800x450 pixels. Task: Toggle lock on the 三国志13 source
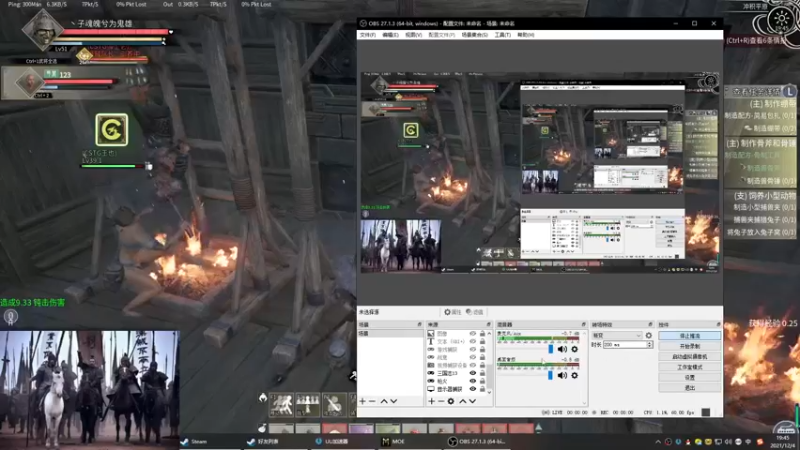point(482,373)
